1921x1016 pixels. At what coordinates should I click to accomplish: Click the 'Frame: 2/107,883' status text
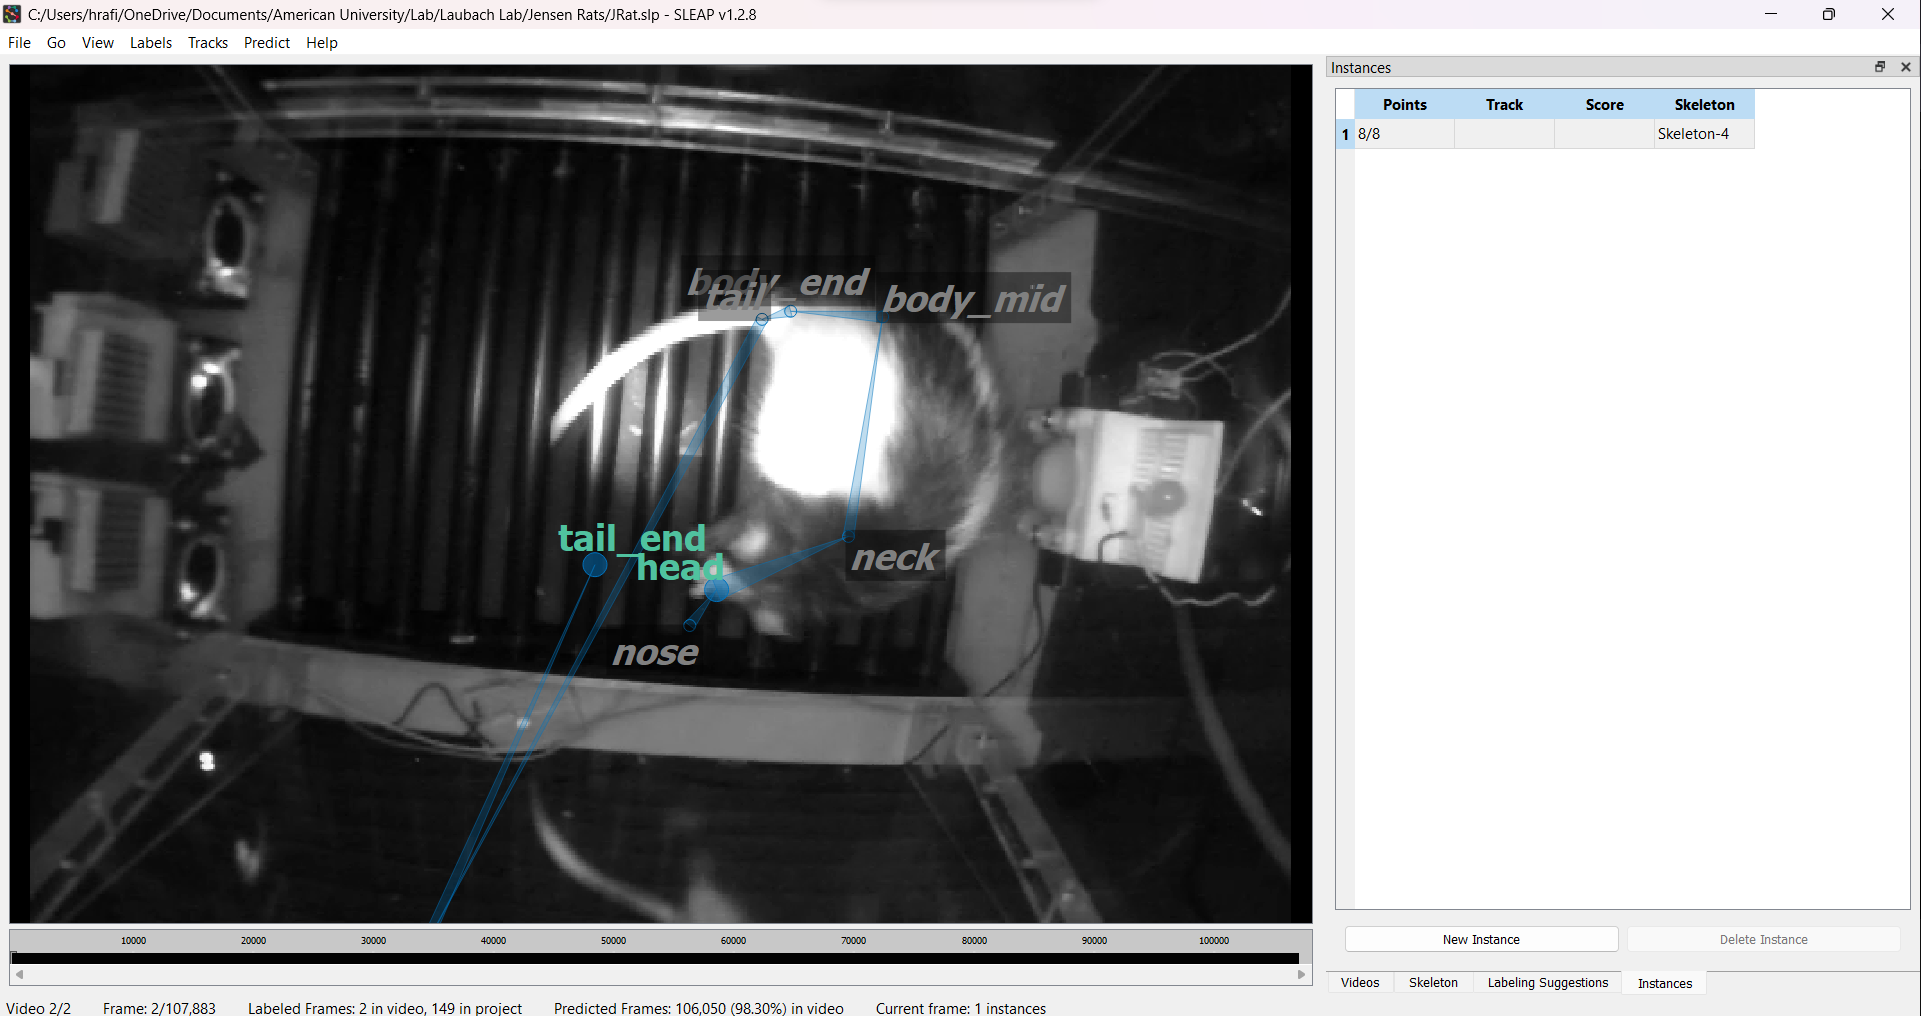(159, 1007)
